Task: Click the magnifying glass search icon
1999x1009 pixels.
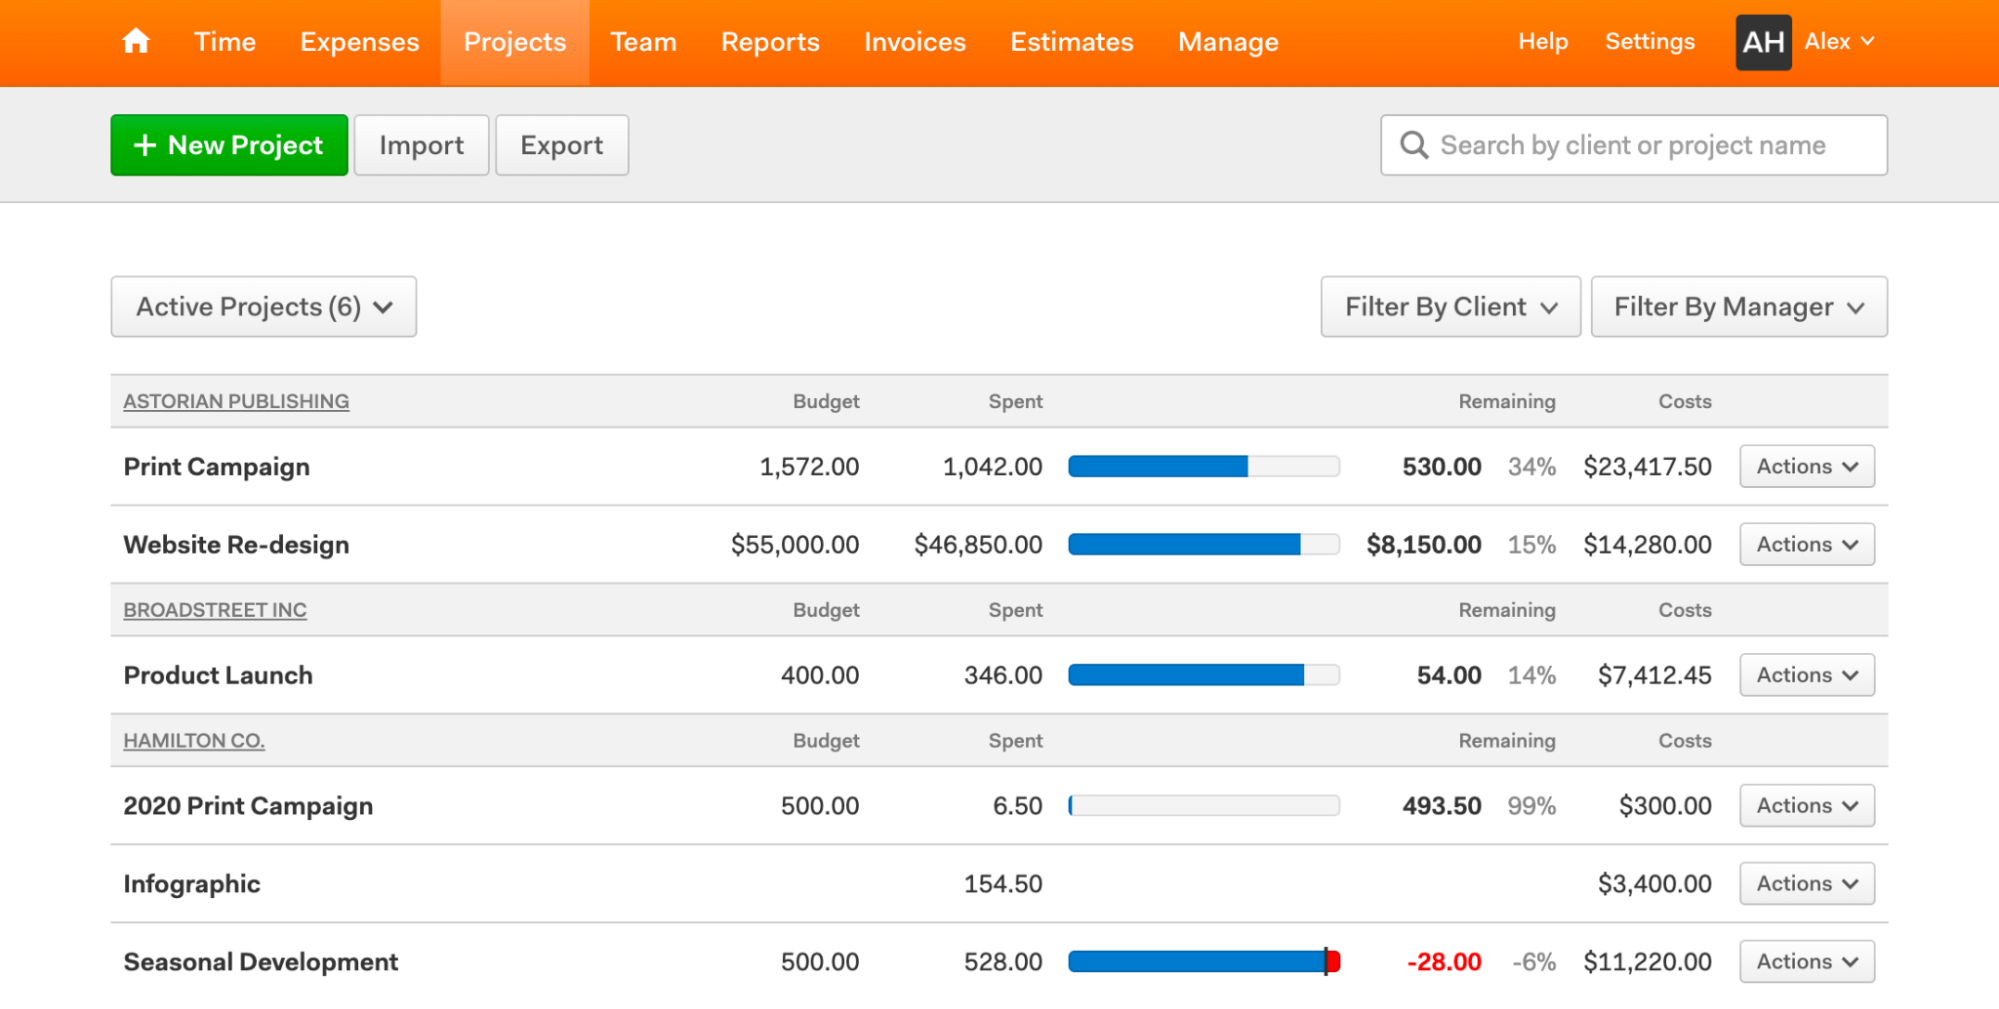Action: [1413, 145]
